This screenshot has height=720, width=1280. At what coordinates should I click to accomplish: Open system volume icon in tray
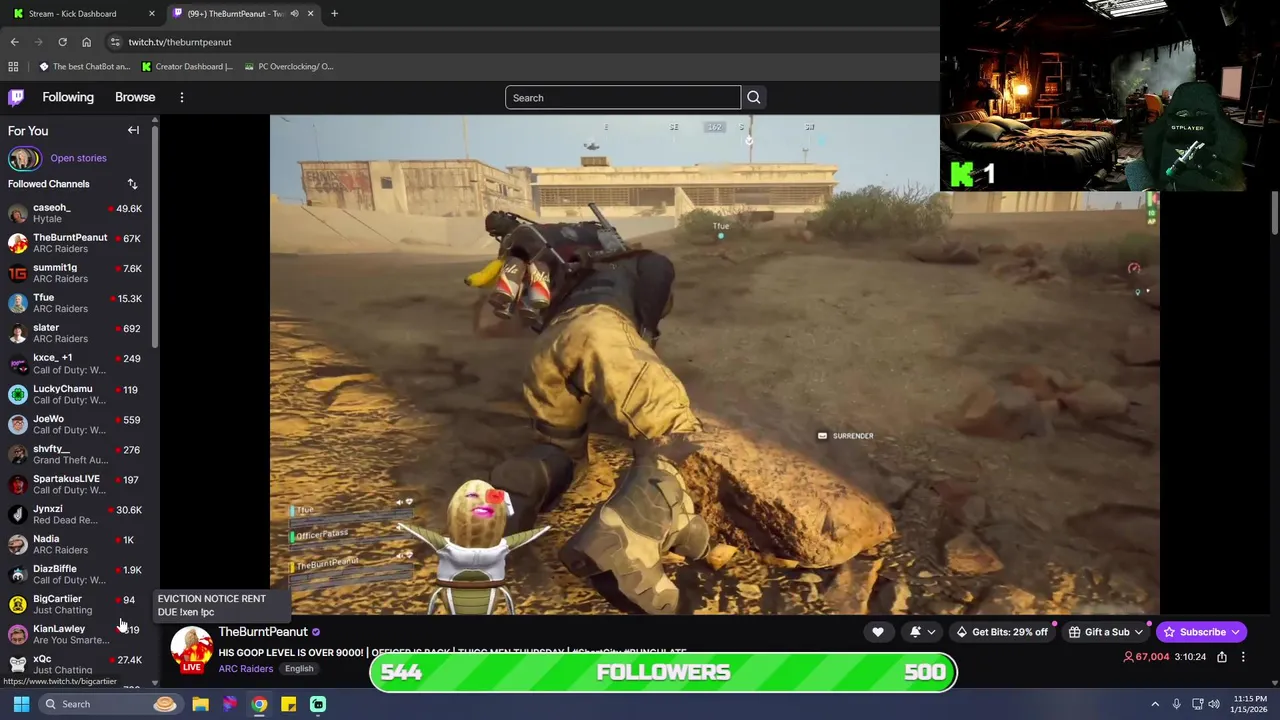pyautogui.click(x=1214, y=704)
